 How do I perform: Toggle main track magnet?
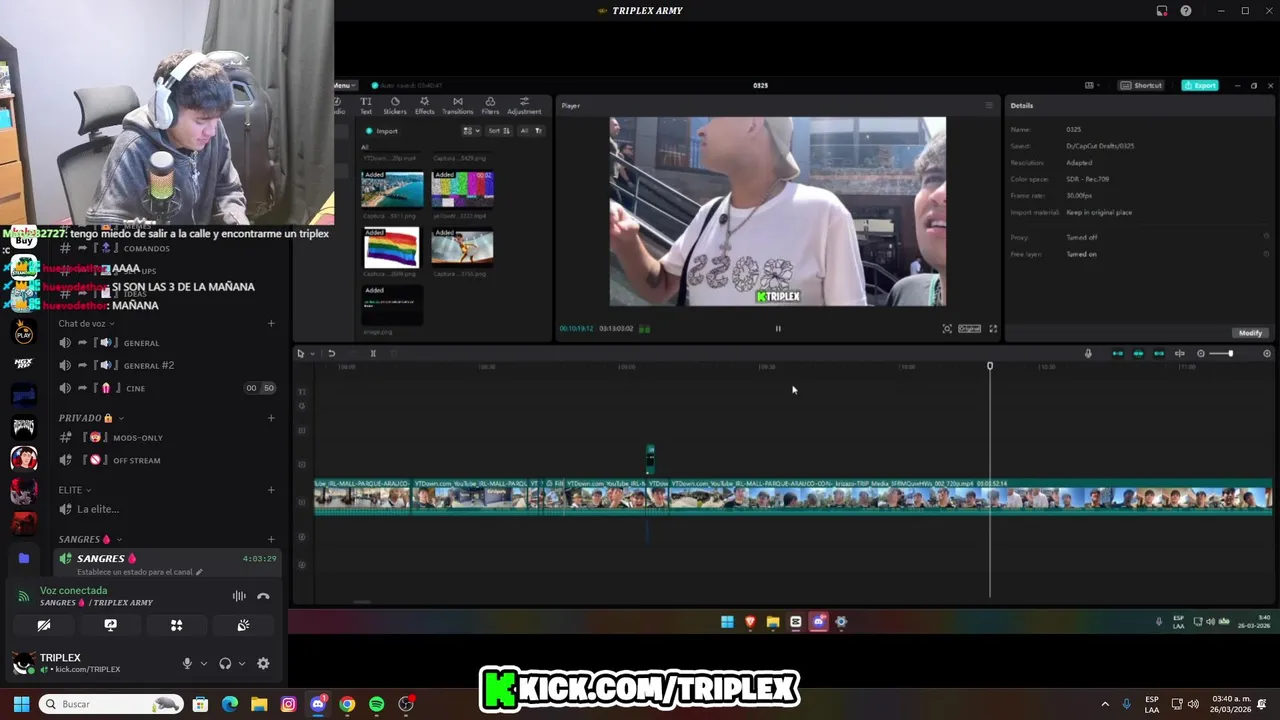(1117, 353)
